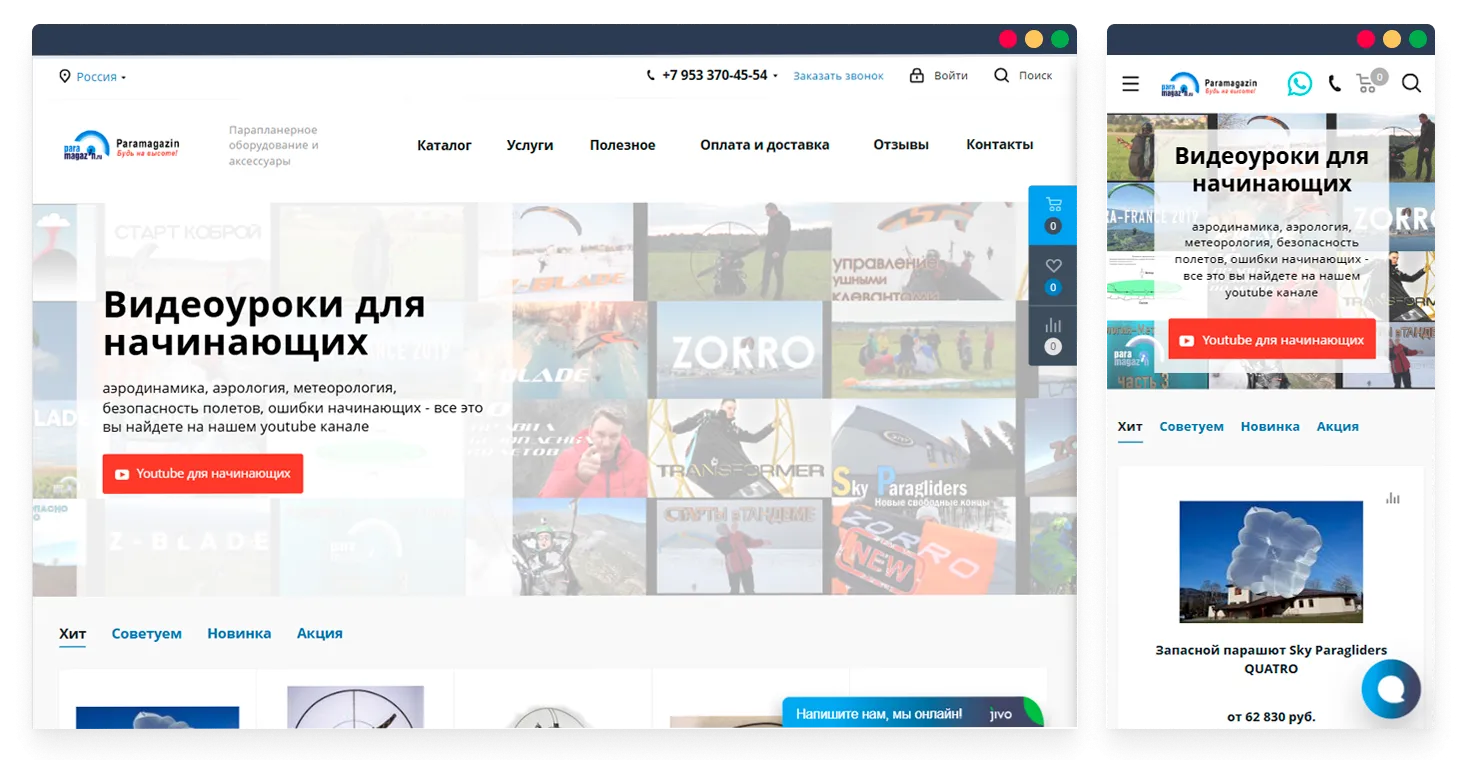This screenshot has height=760, width=1467.
Task: Click Войти to log in
Action: 939,76
